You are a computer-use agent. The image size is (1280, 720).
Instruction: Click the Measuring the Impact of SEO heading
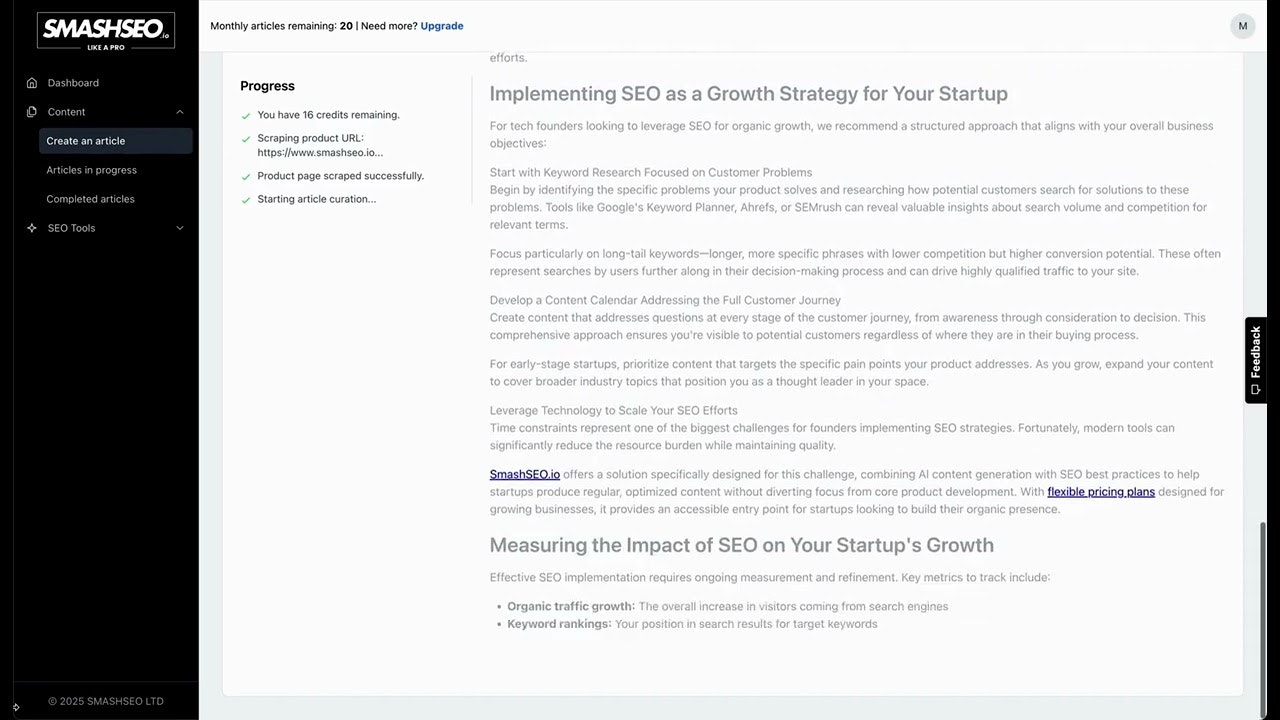741,545
